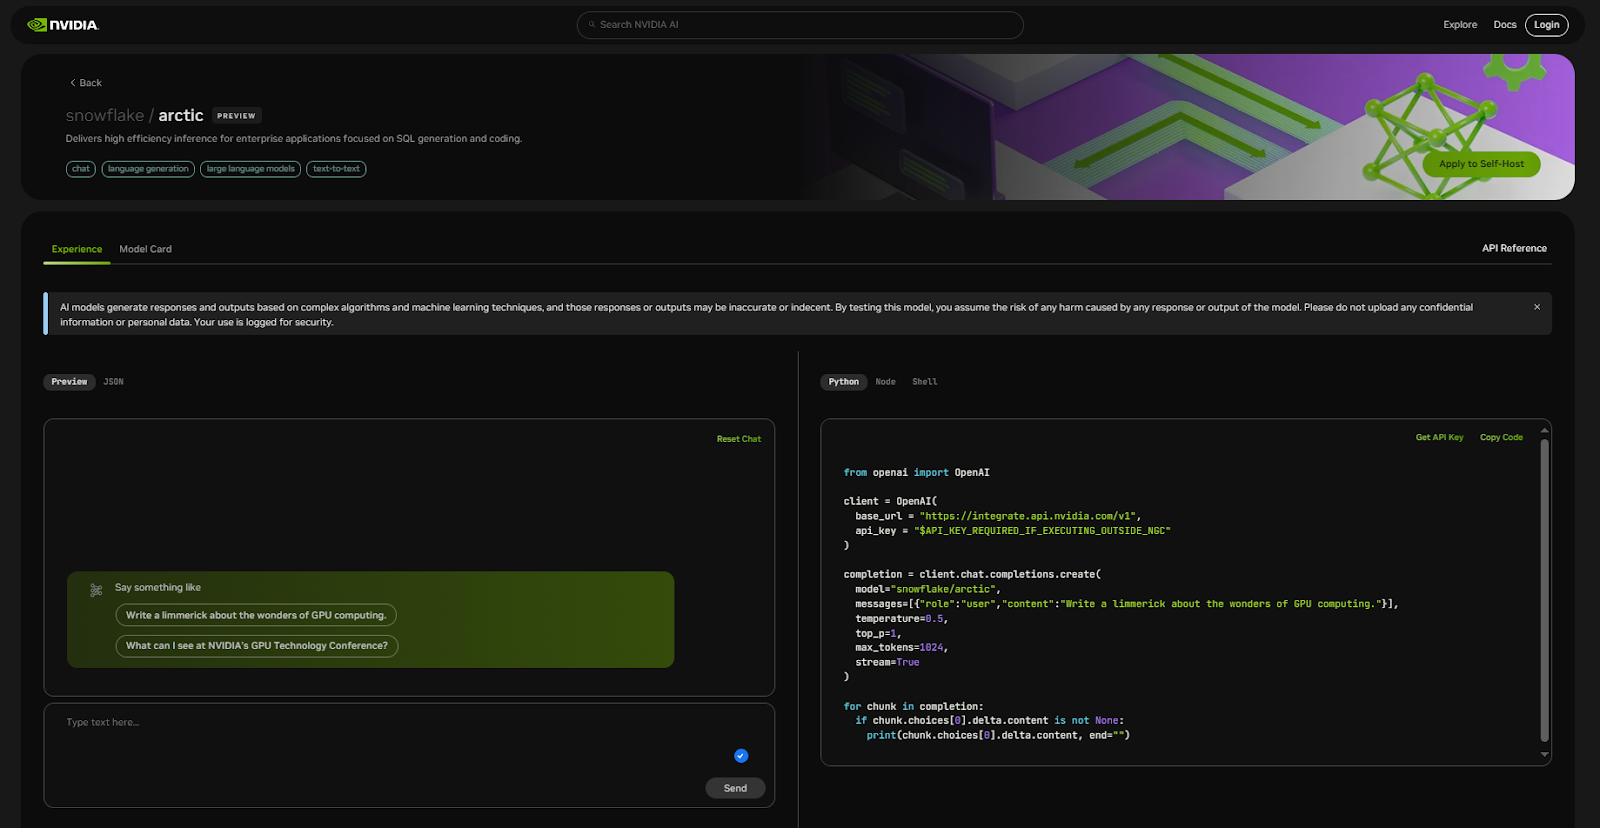Go Back with the chevron link
The image size is (1600, 828).
pos(86,83)
